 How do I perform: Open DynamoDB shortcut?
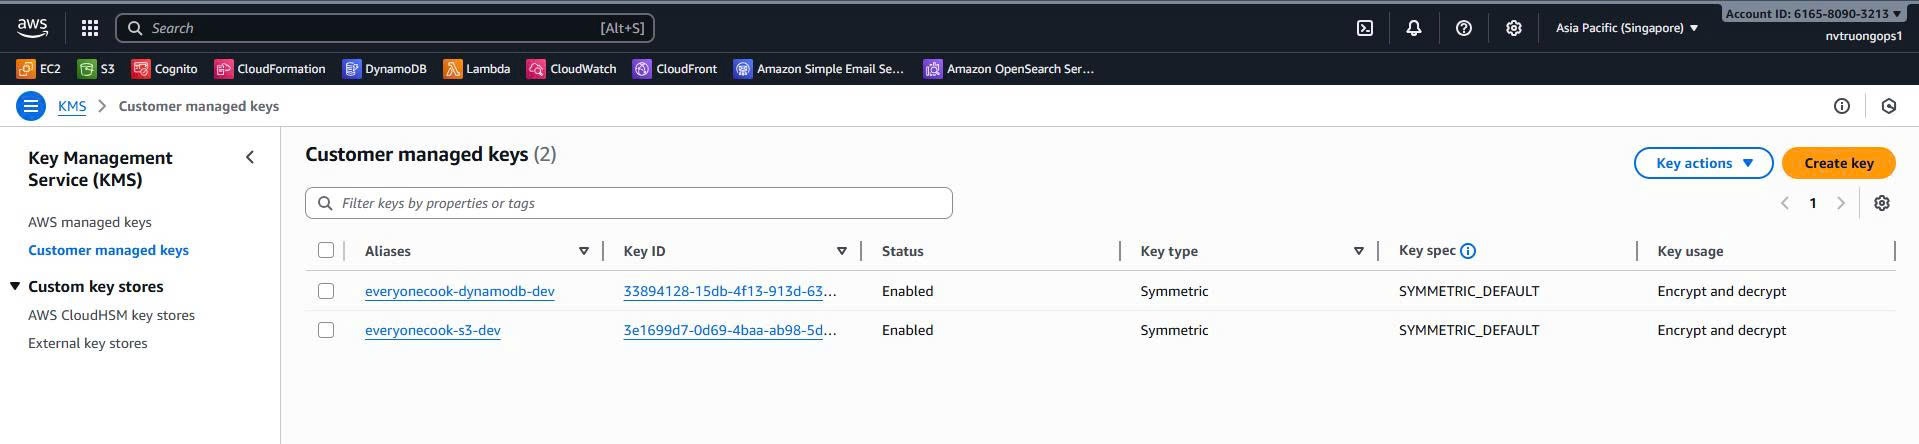tap(385, 69)
